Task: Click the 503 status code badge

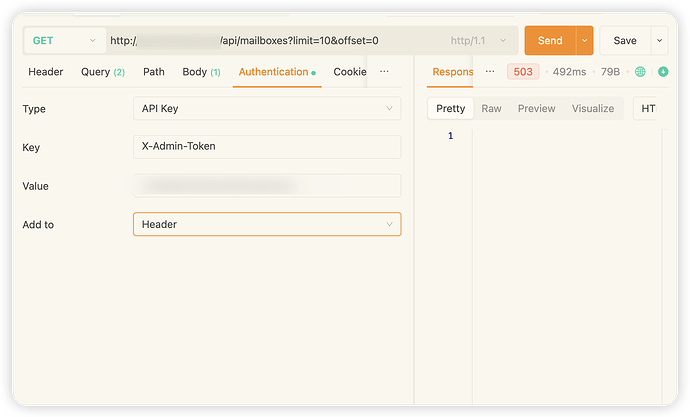Action: pos(523,72)
